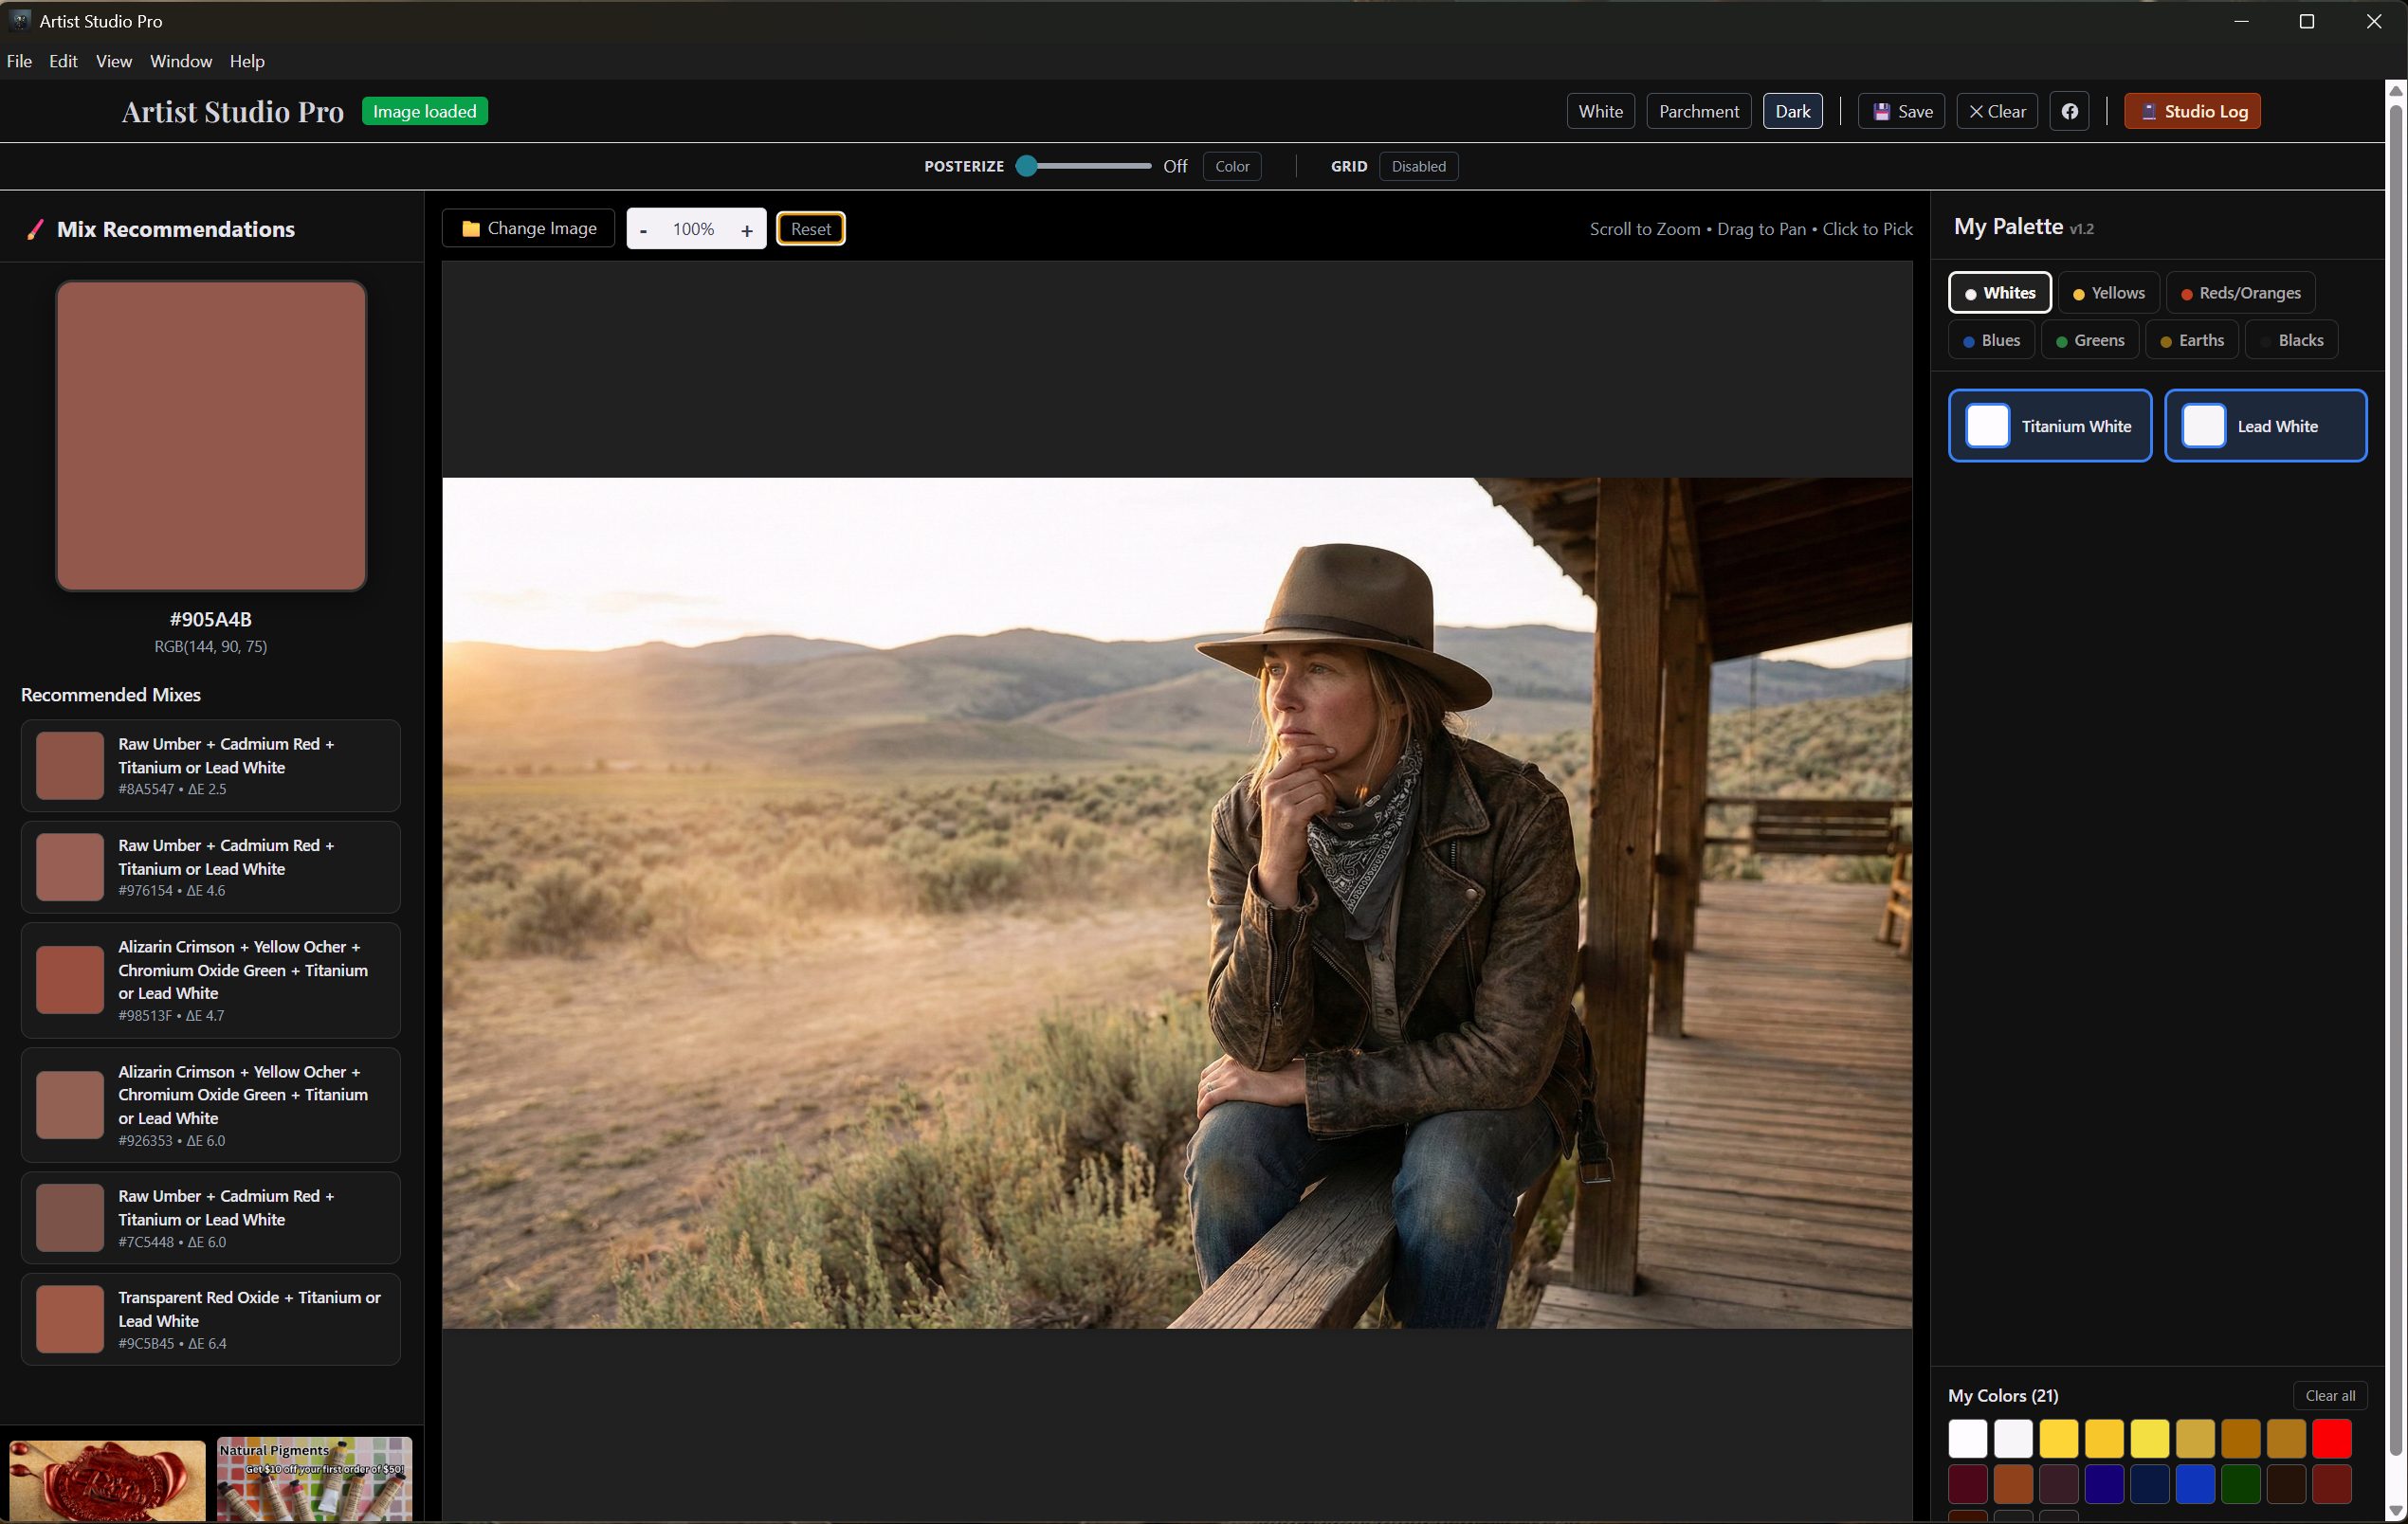This screenshot has width=2408, height=1524.
Task: Open the Natural Pigments ad thumbnail
Action: click(x=314, y=1480)
